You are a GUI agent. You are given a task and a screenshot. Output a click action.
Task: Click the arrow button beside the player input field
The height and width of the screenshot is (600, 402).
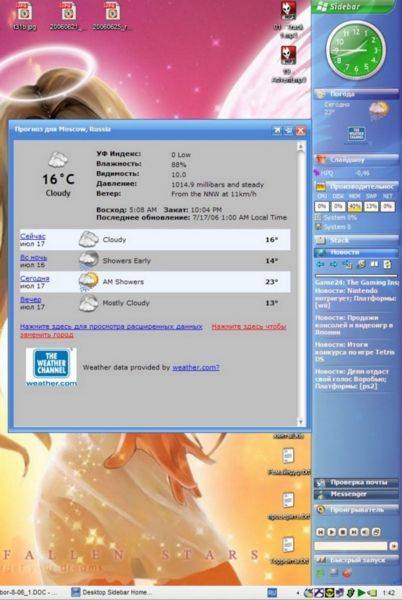pos(394,546)
